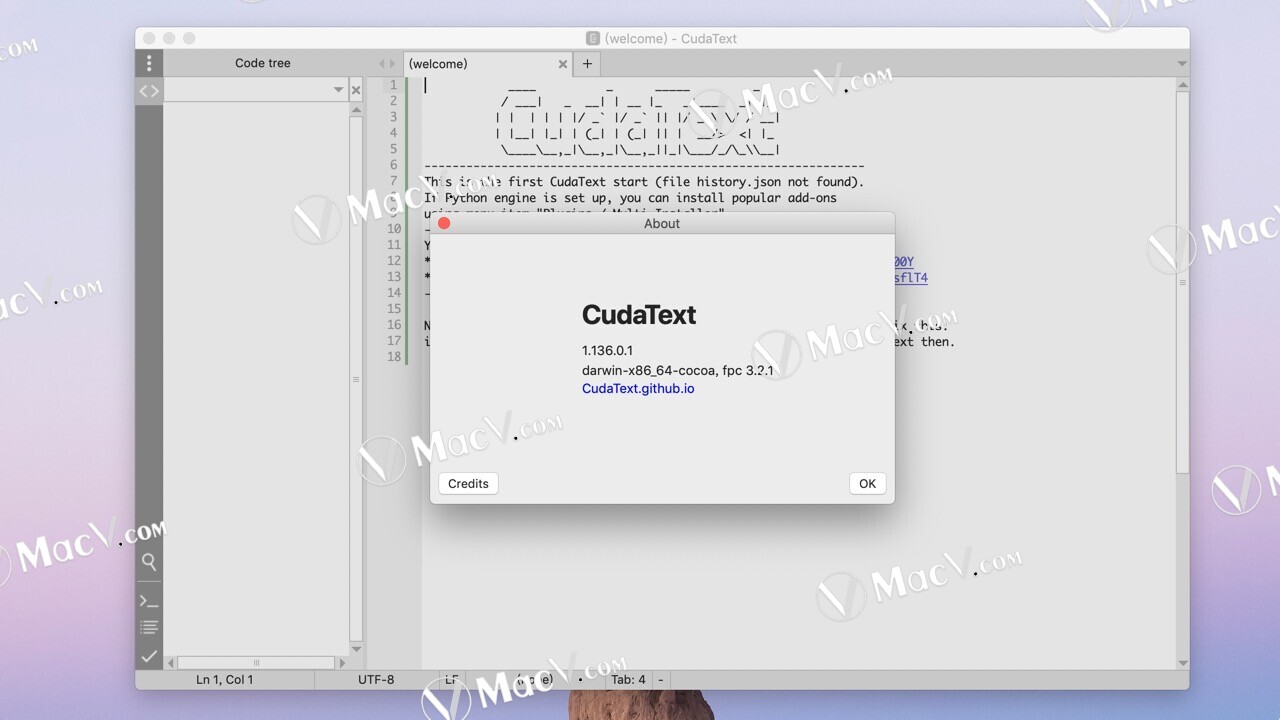Click the Validate checkmark sidebar icon

pos(149,656)
